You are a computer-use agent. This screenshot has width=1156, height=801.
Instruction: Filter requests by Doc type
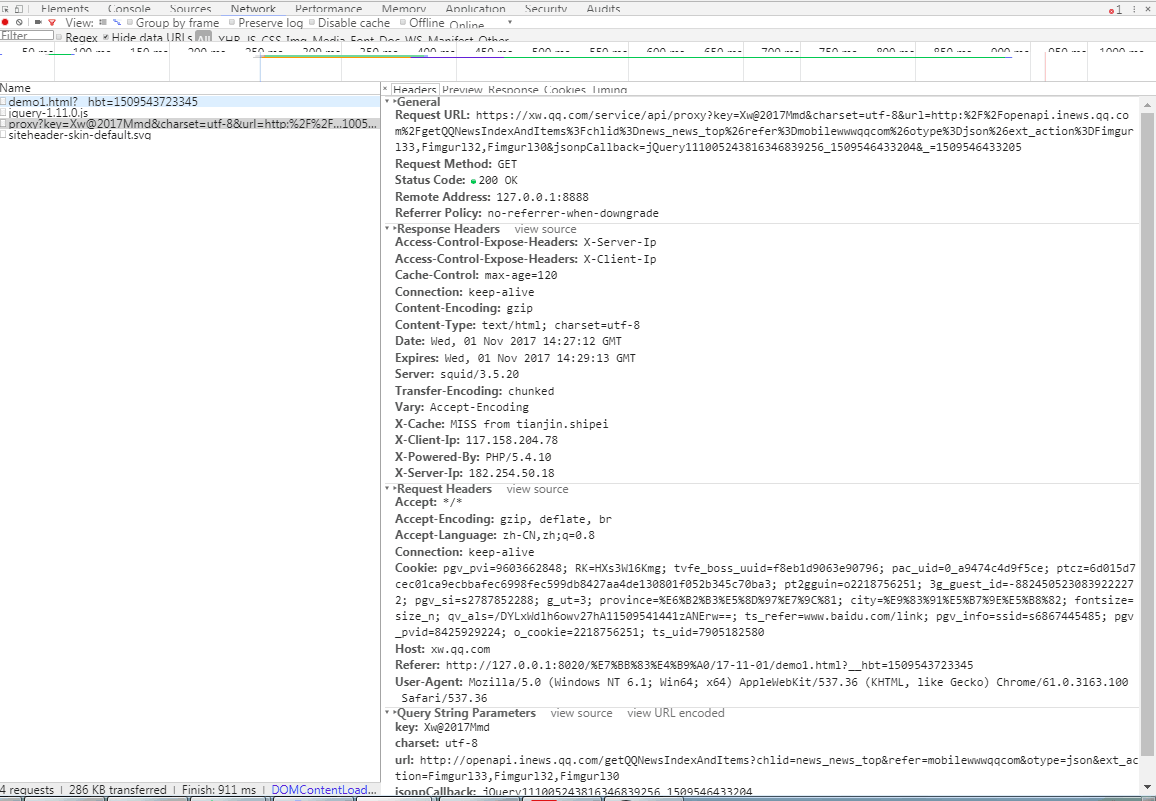(x=389, y=38)
